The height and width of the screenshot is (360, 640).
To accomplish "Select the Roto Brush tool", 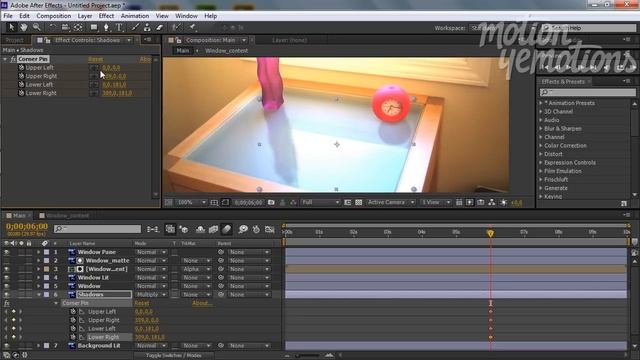I will click(x=176, y=27).
